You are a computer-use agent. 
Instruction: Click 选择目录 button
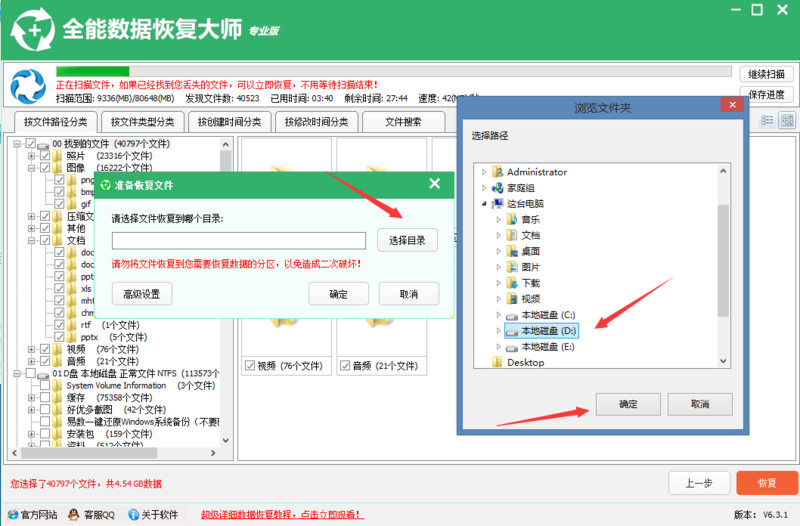407,240
